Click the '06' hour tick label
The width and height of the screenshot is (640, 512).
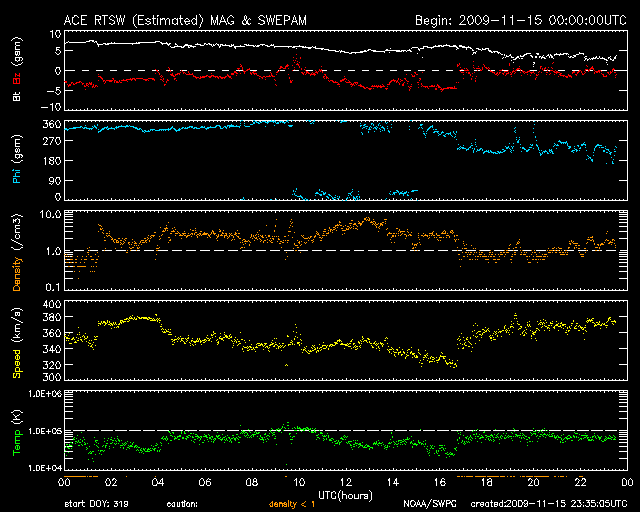click(205, 483)
